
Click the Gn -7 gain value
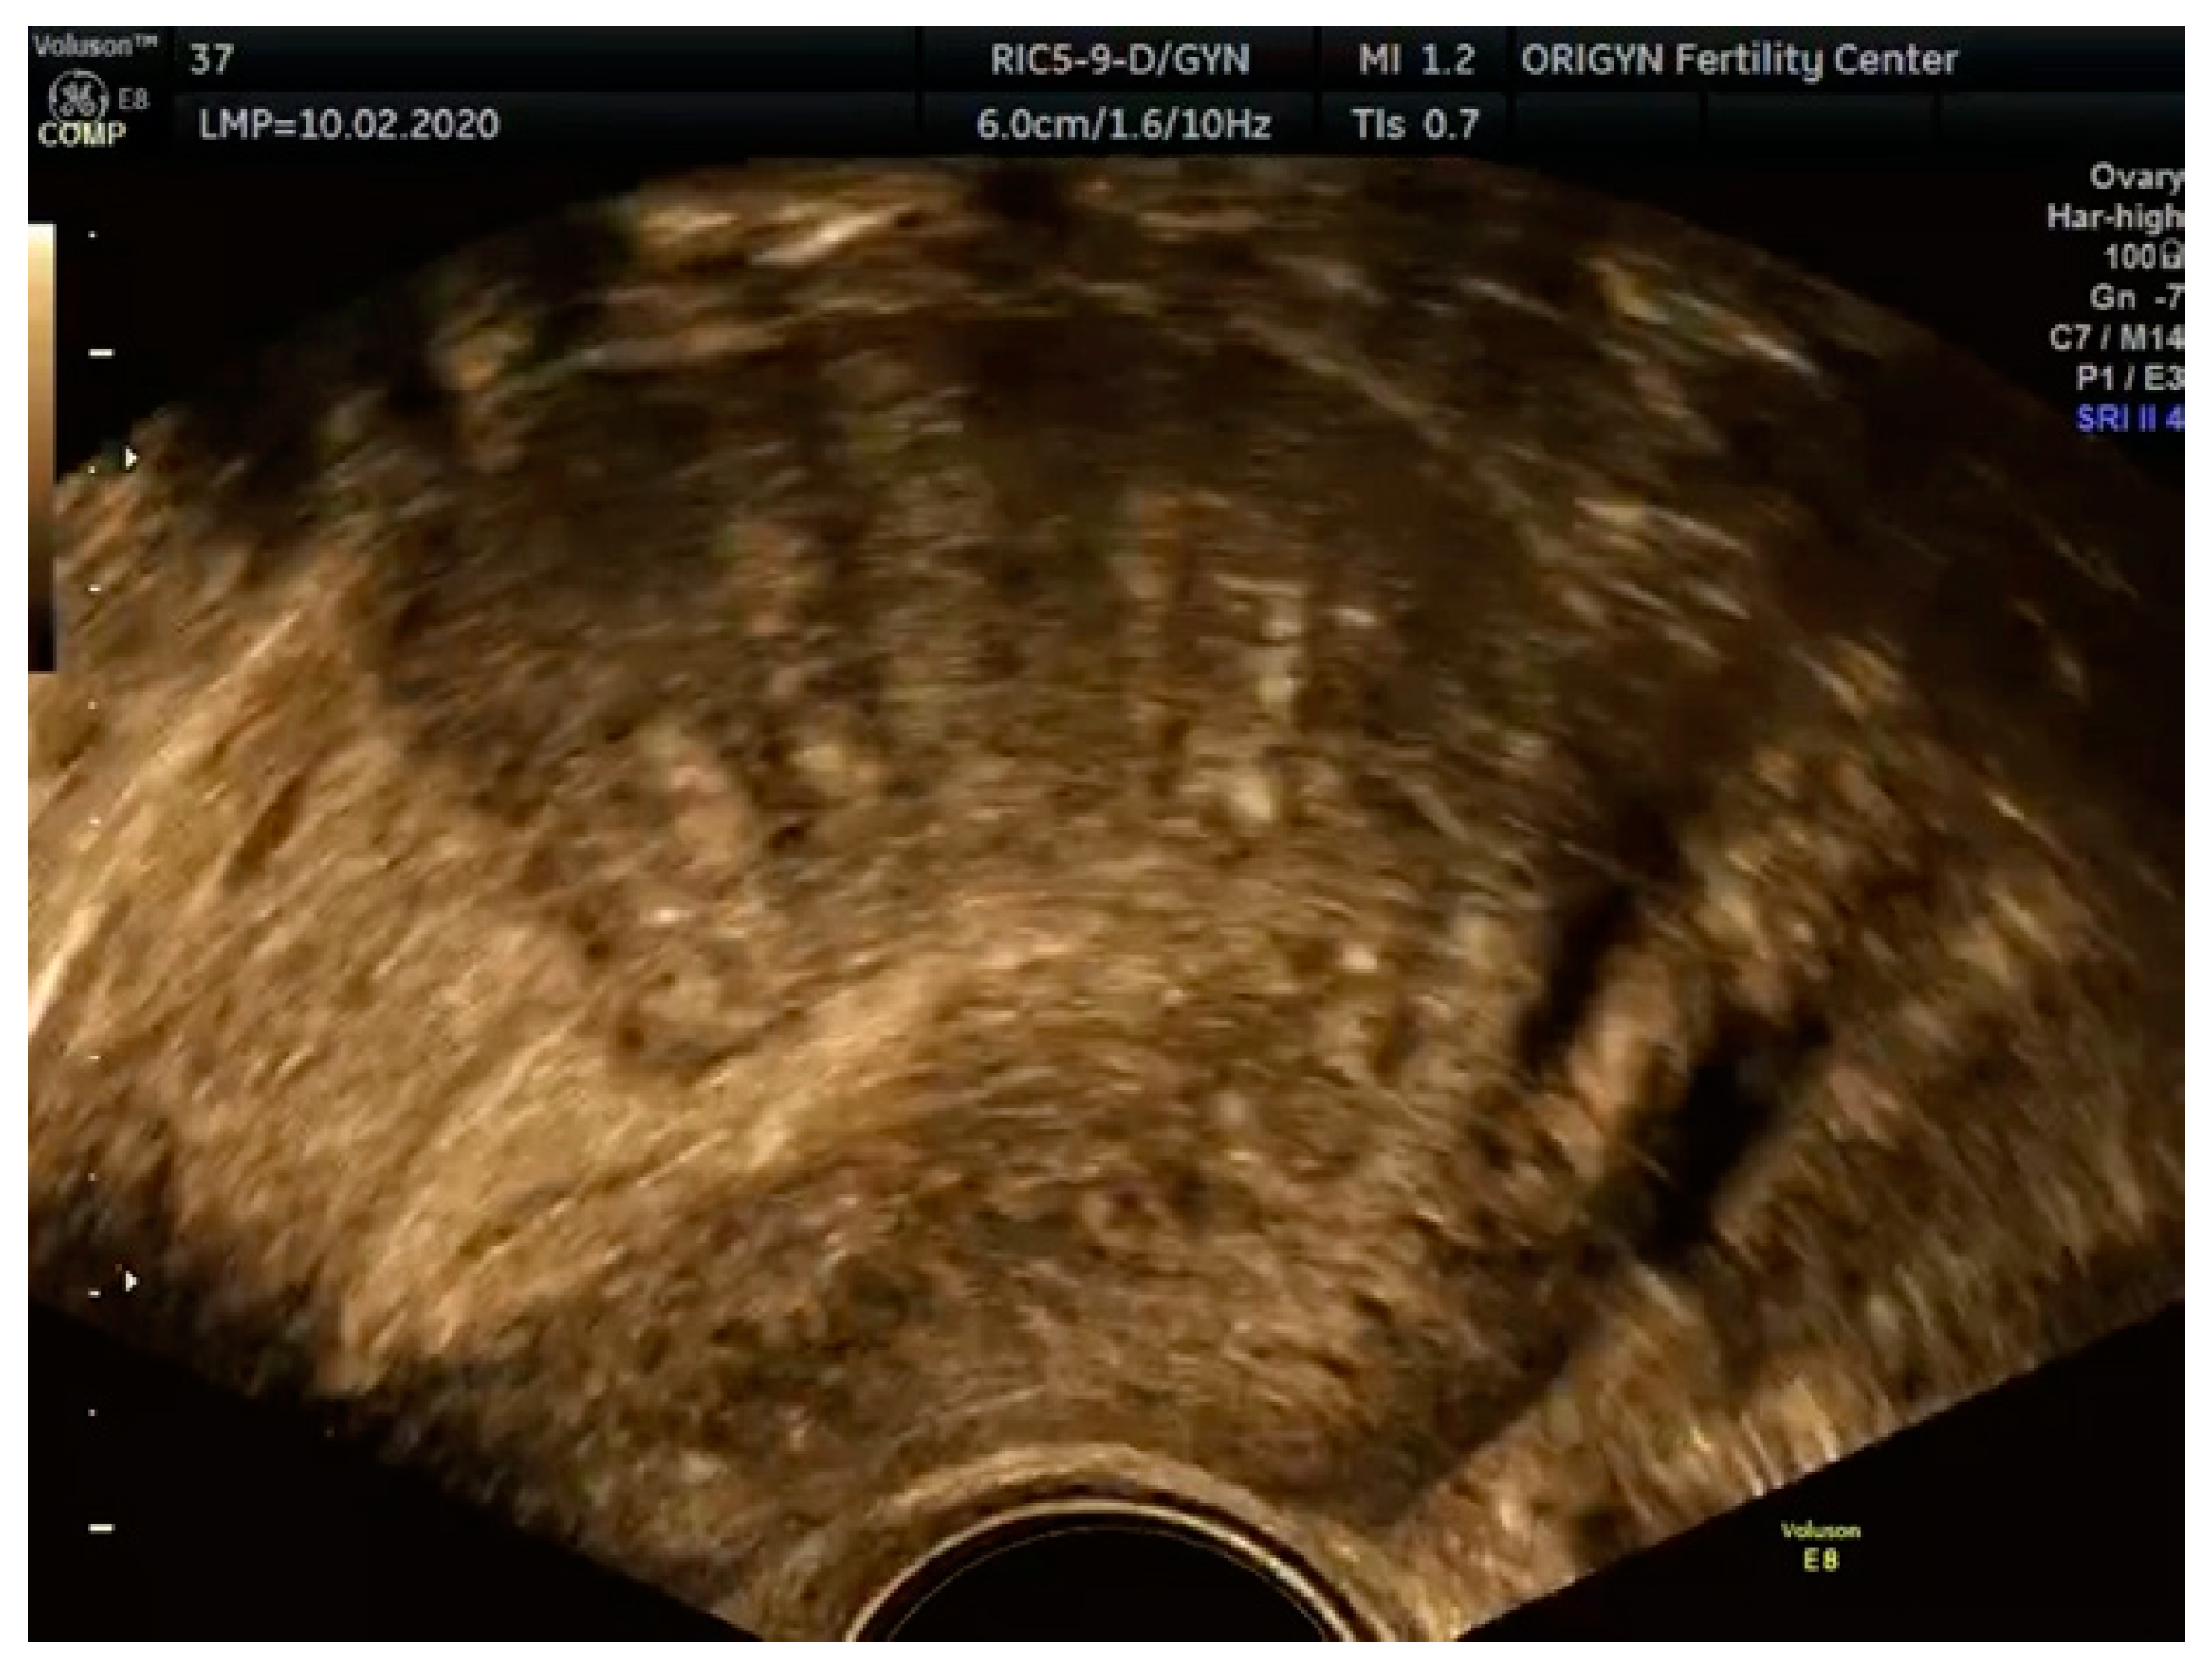click(2136, 298)
